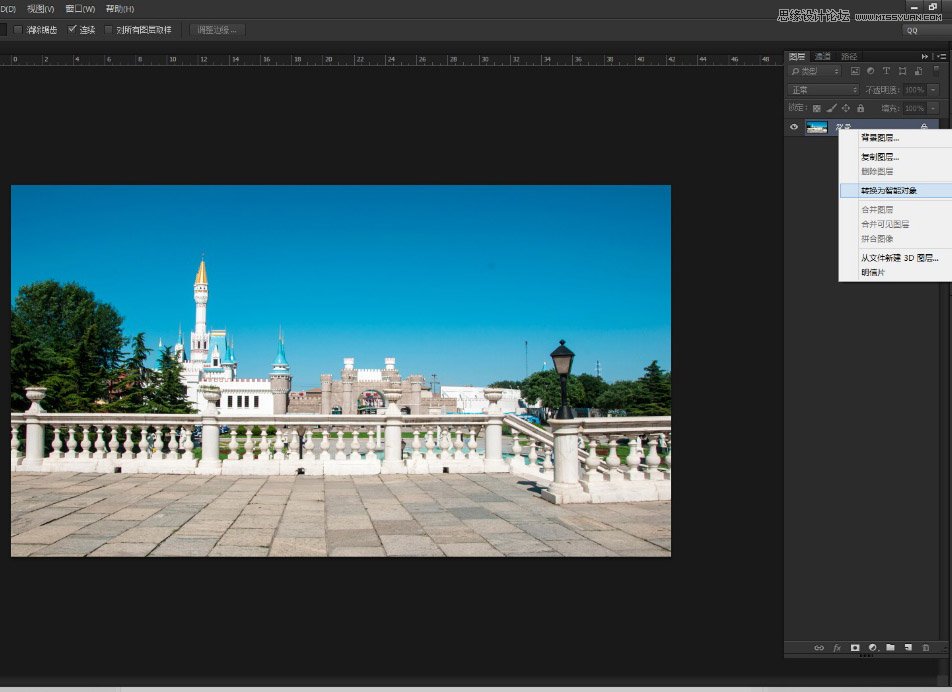Click the create new layer icon
Viewport: 952px width, 692px height.
[x=908, y=648]
